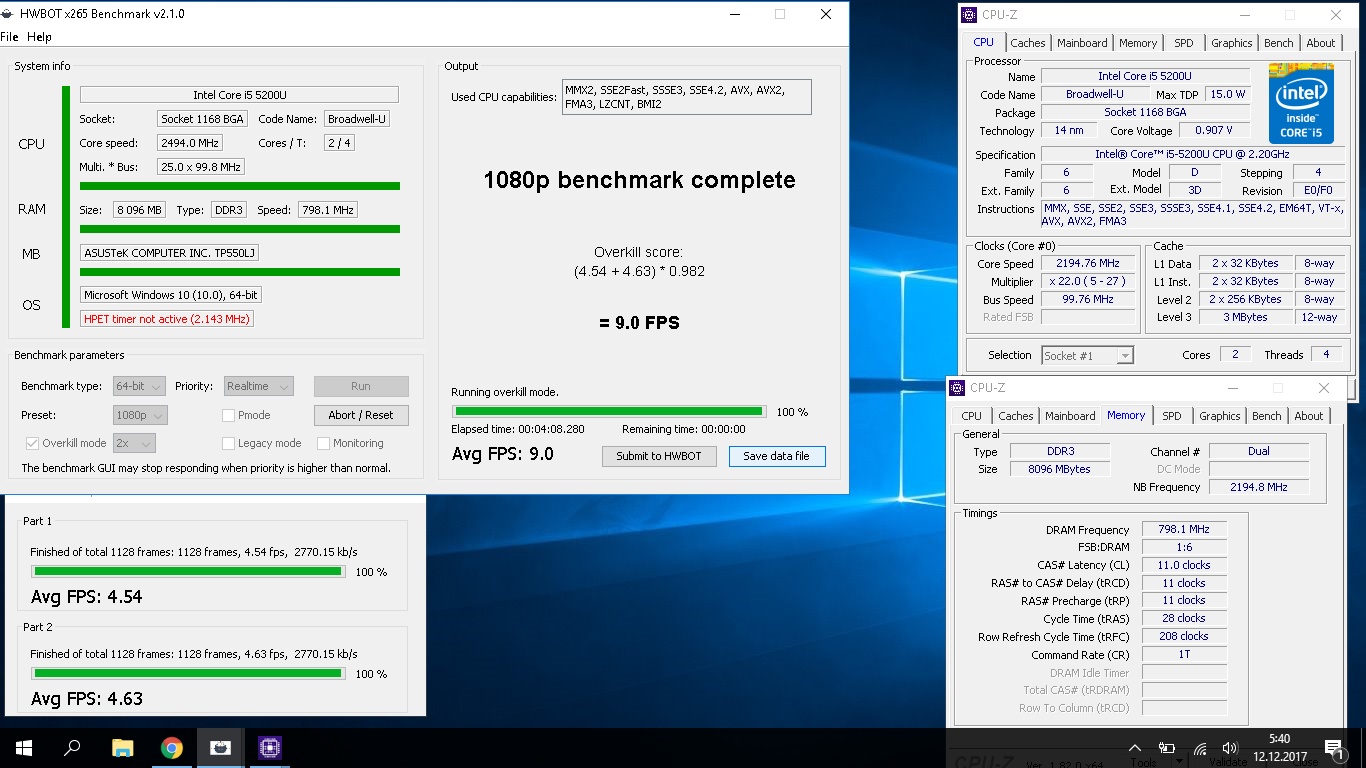Click the Run benchmark button

tap(361, 386)
